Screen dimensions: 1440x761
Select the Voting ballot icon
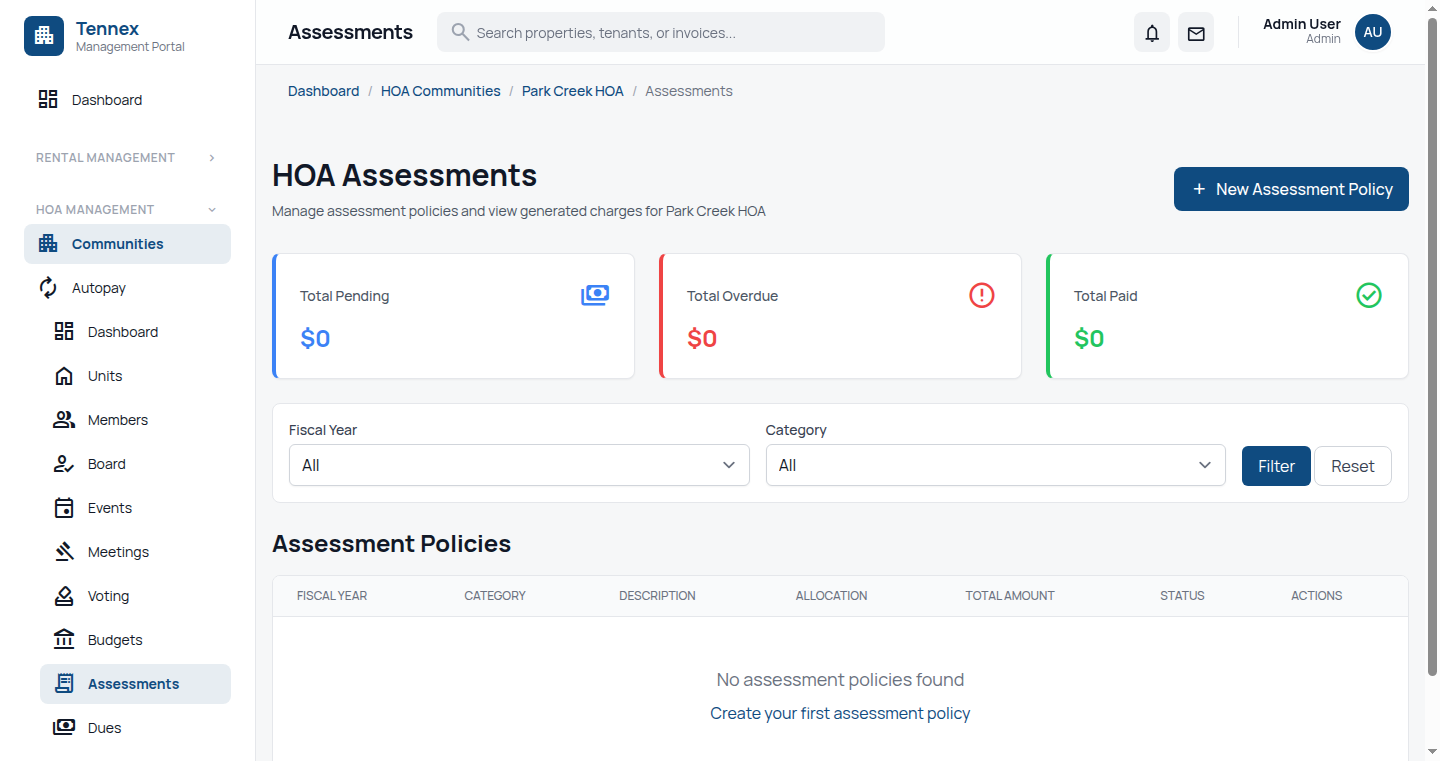click(x=64, y=595)
